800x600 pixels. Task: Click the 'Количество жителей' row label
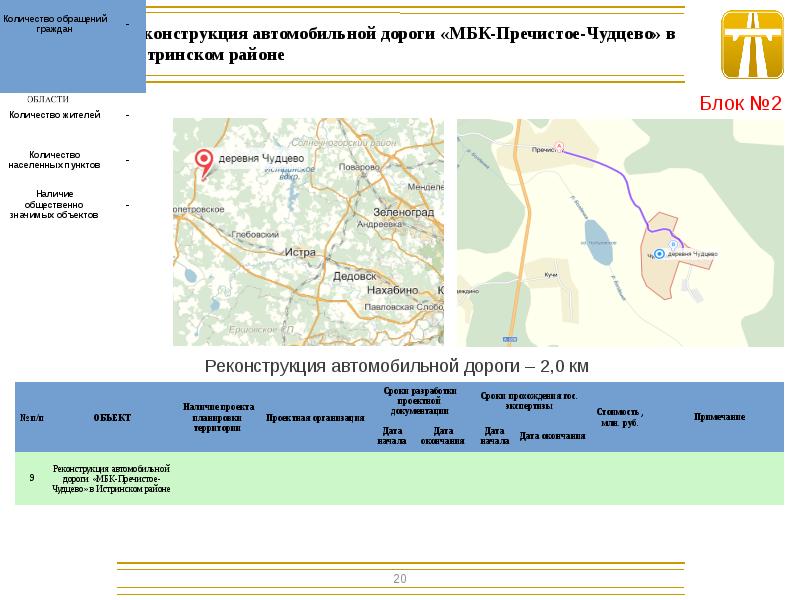click(55, 115)
